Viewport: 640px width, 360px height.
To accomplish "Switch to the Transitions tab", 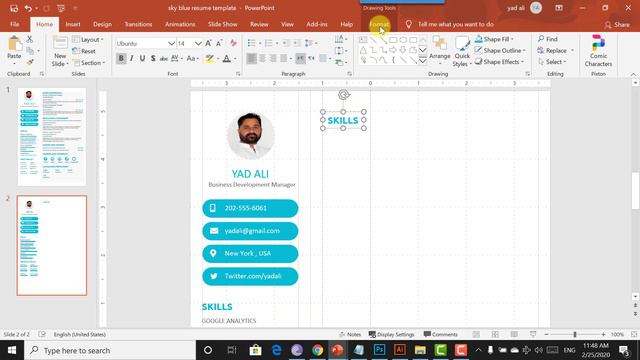I will (x=138, y=24).
